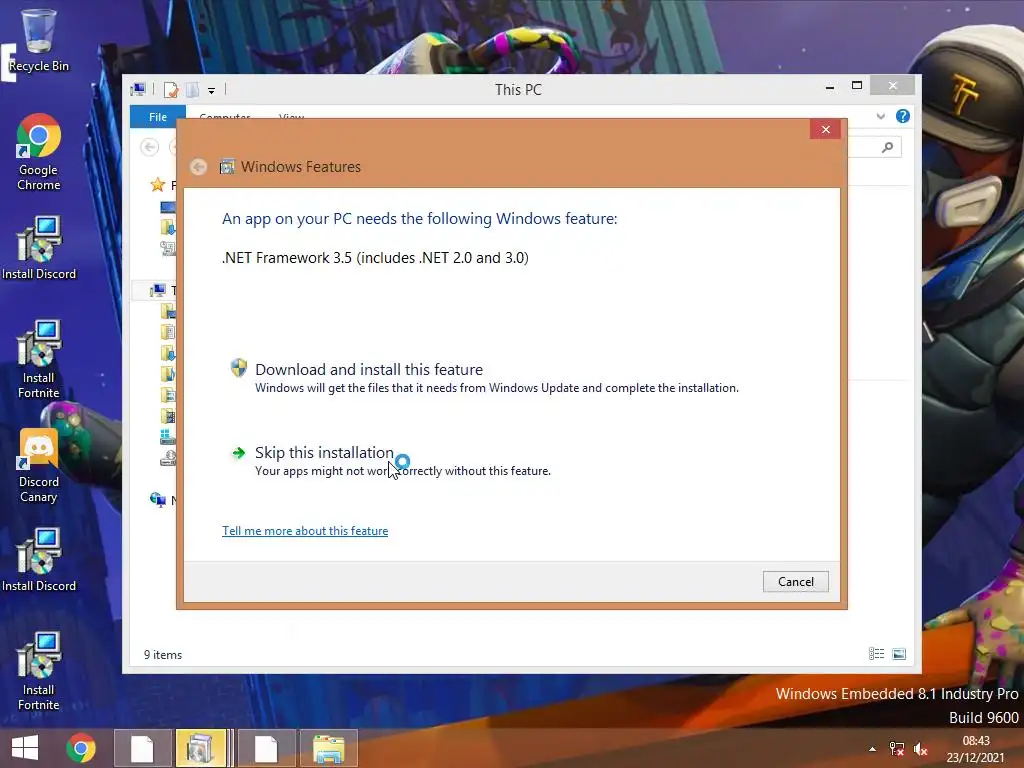Screen dimensions: 1024x768
Task: Open Discord Canary desktop shortcut
Action: click(x=39, y=466)
